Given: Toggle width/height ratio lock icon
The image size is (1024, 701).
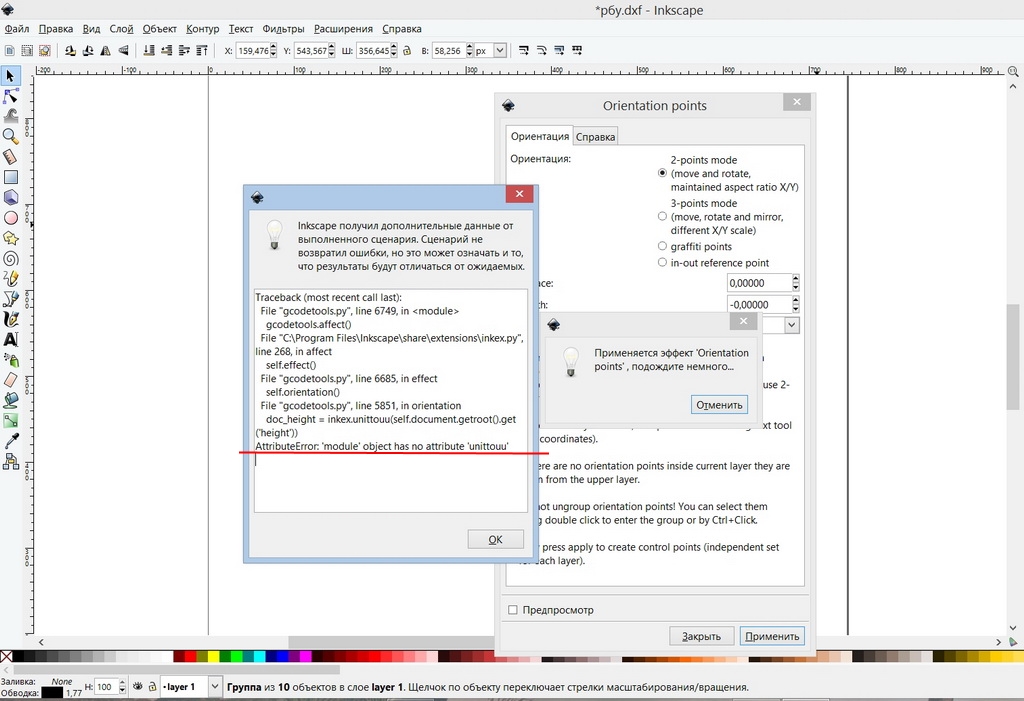Looking at the screenshot, I should pos(407,50).
